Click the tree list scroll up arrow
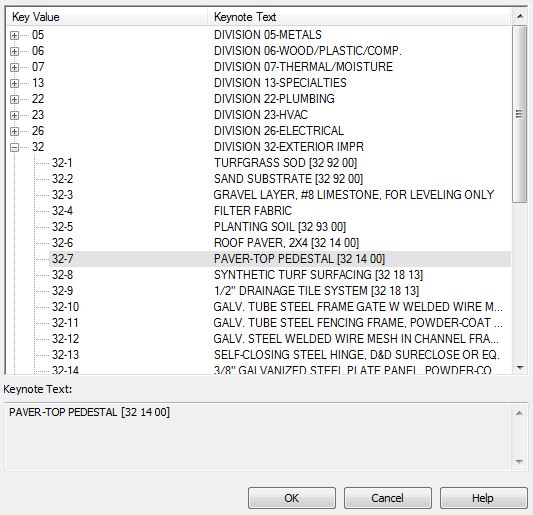The height and width of the screenshot is (515, 533). click(519, 16)
